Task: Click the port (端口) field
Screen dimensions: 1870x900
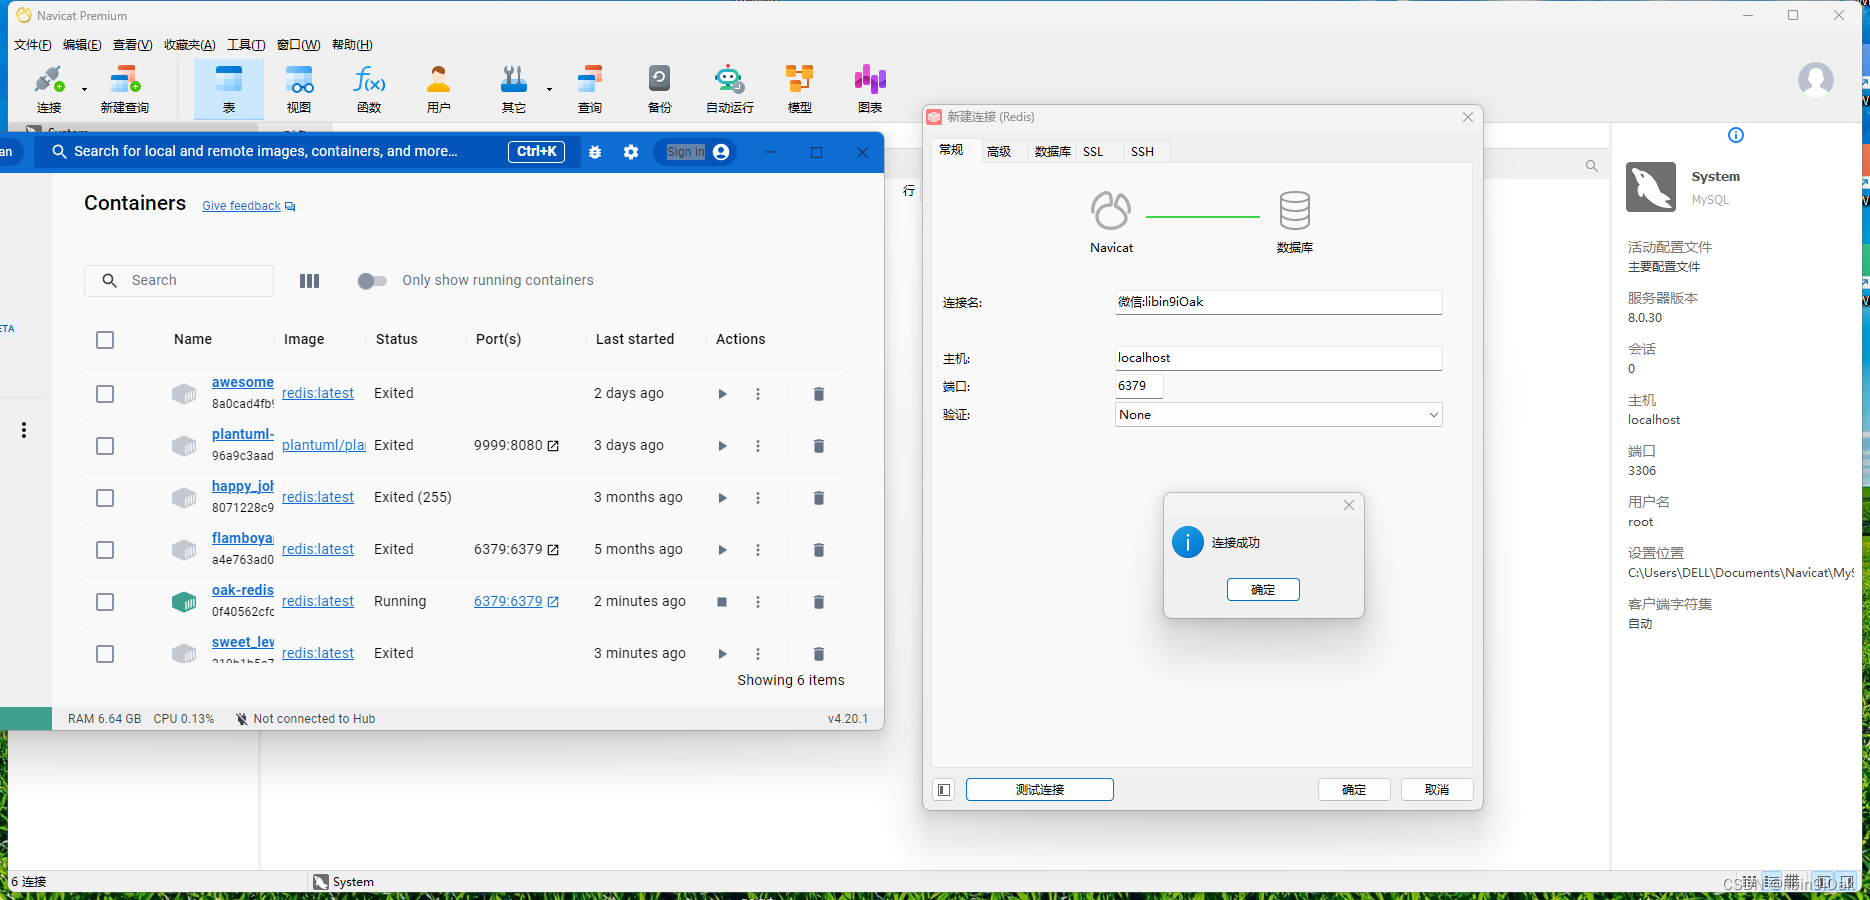Action: pyautogui.click(x=1139, y=386)
